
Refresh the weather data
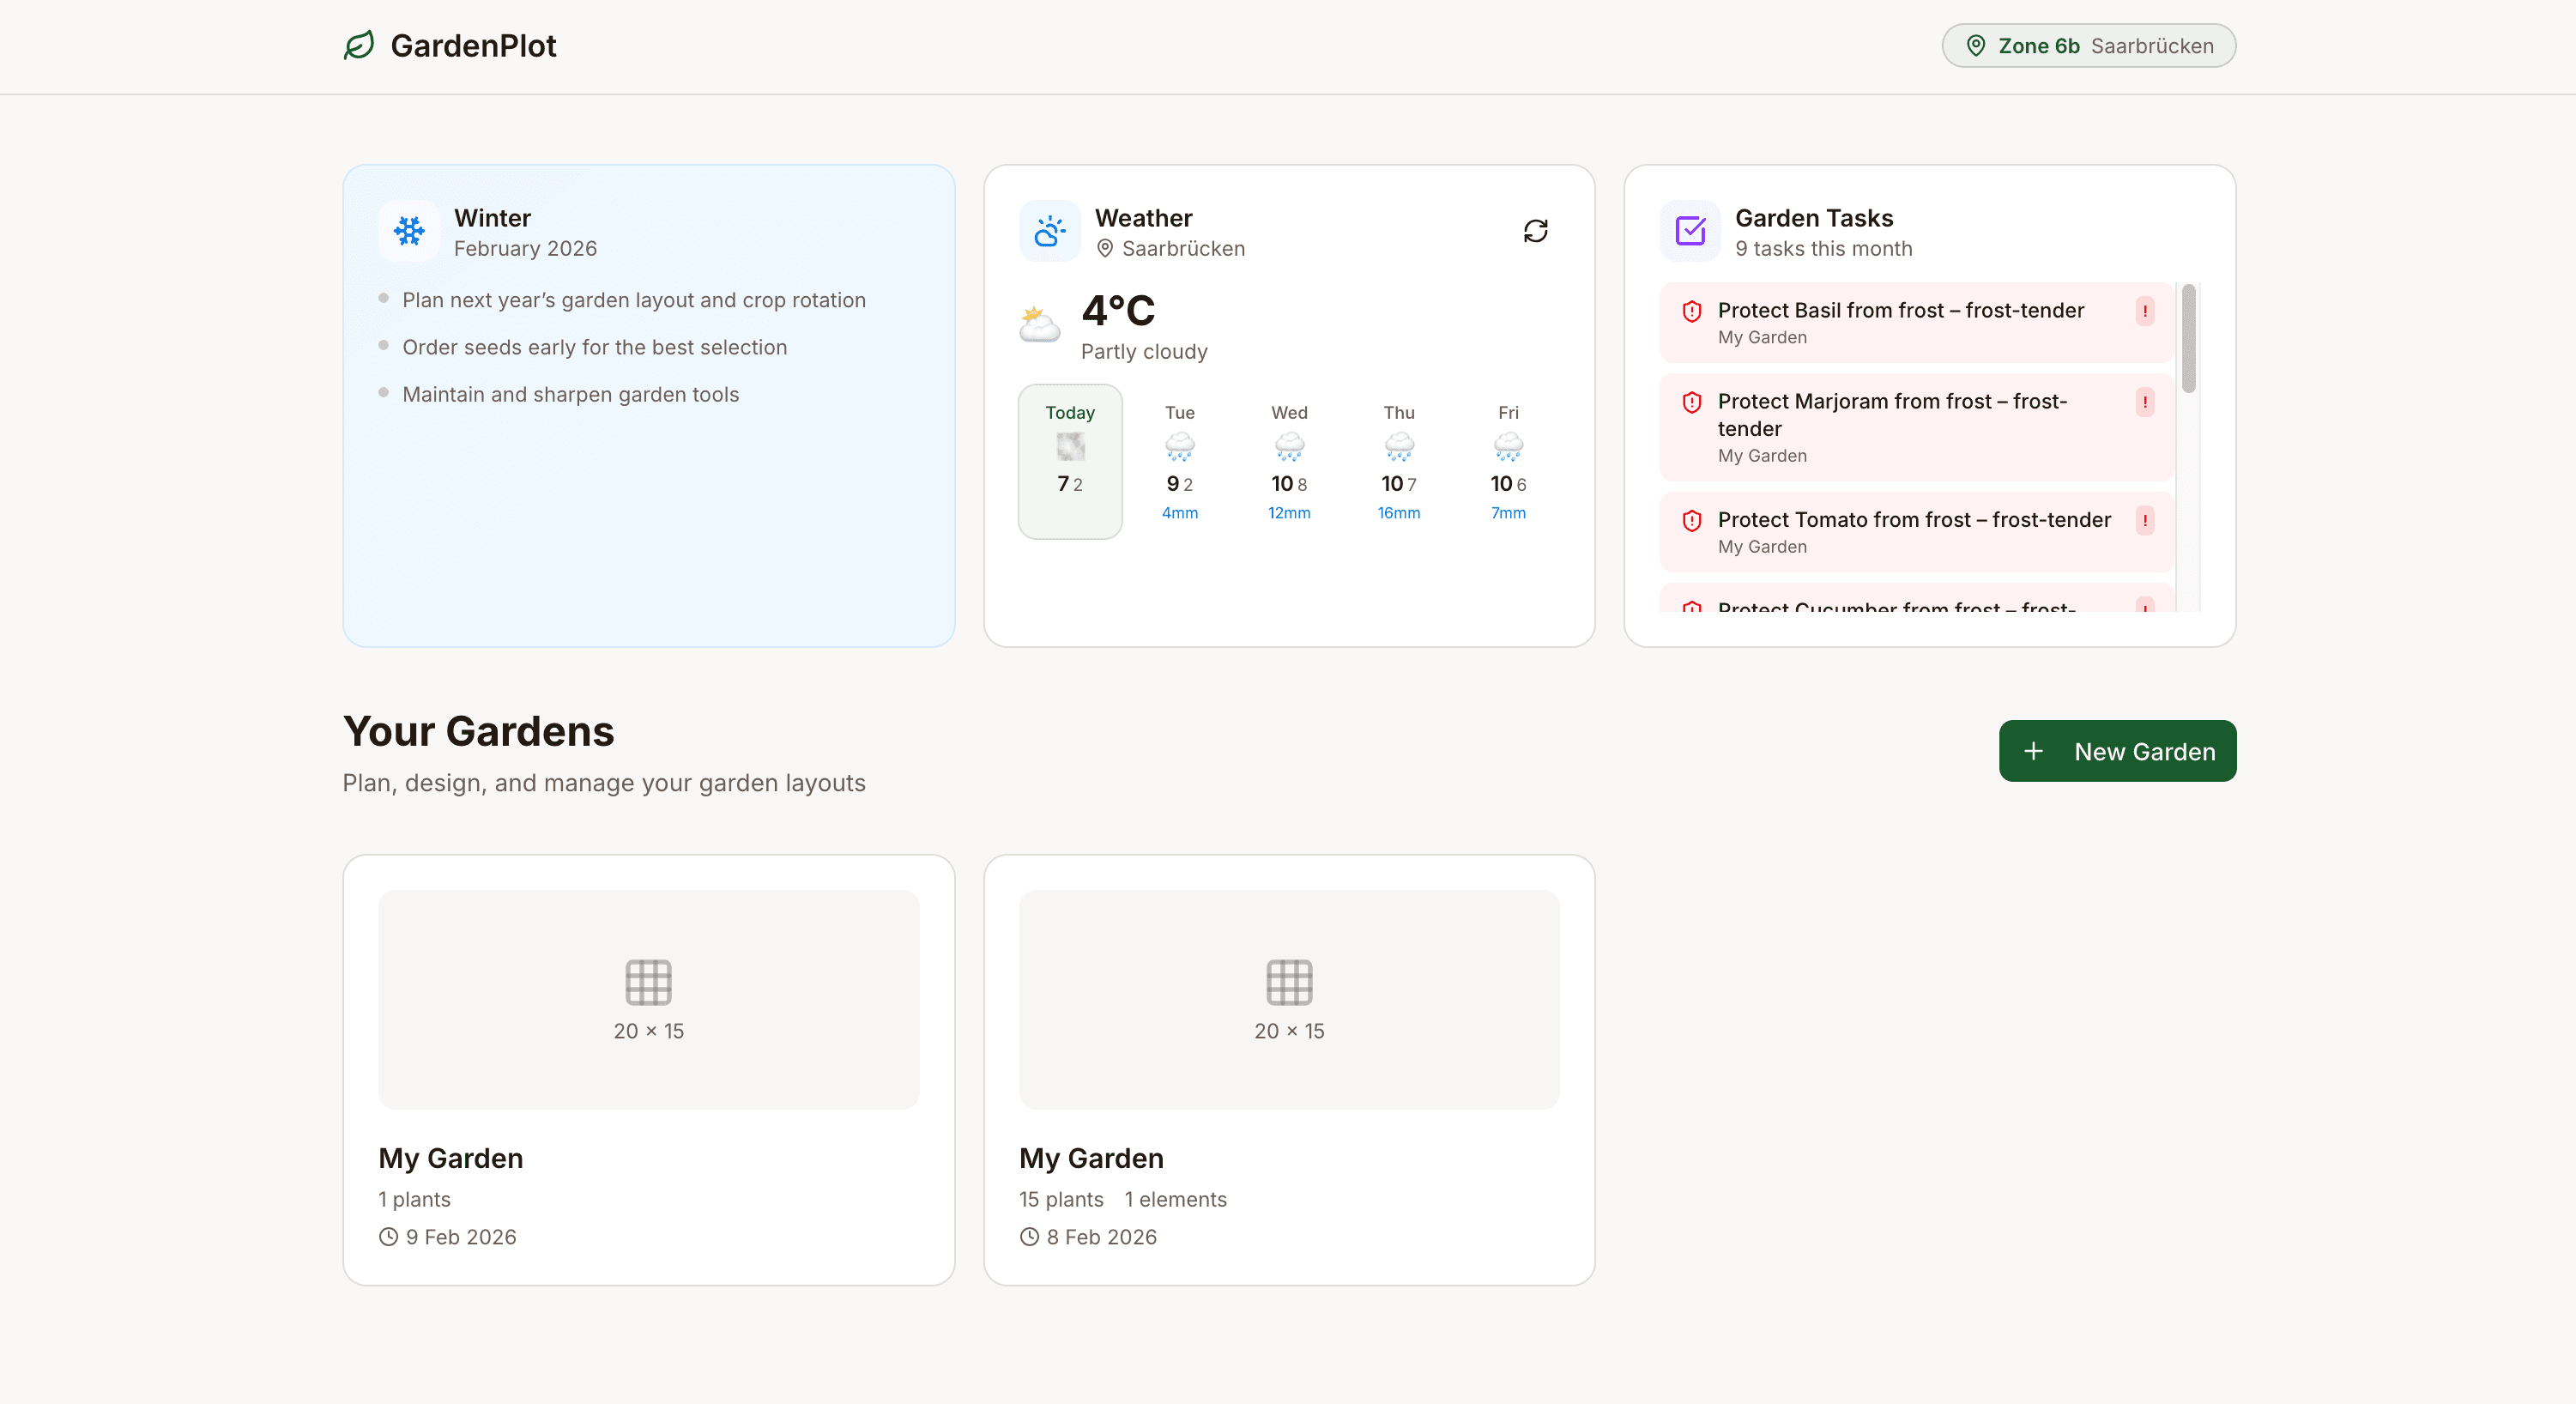click(1536, 231)
